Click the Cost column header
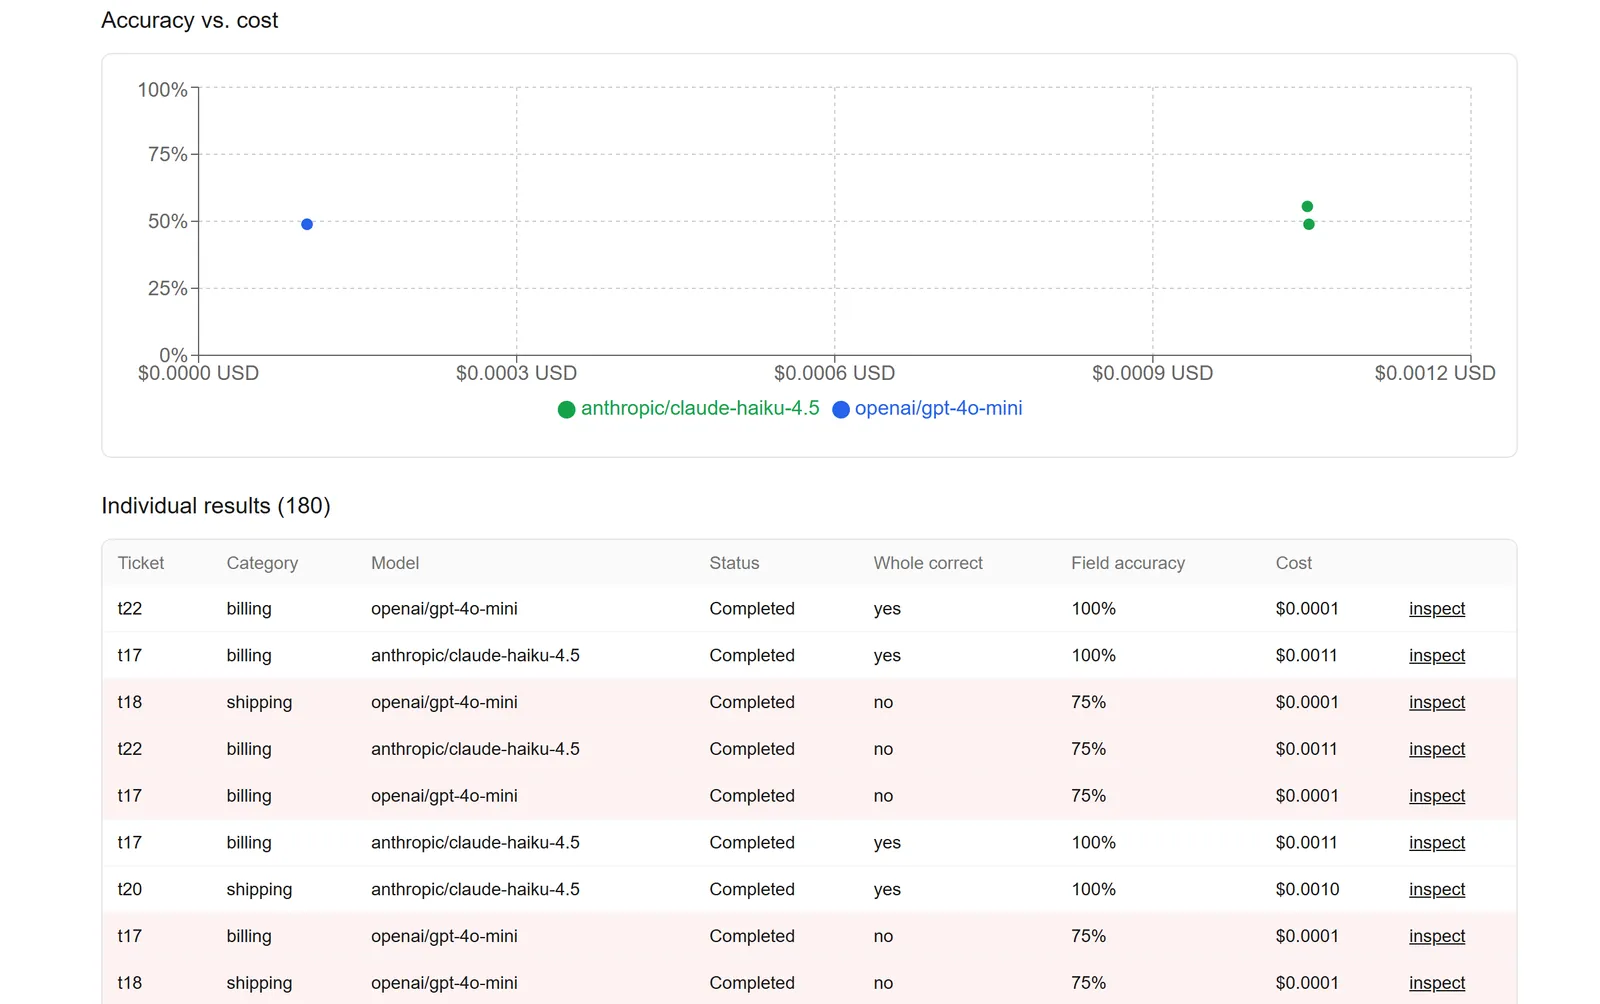Screen dimensions: 1600x1004 tap(1293, 563)
